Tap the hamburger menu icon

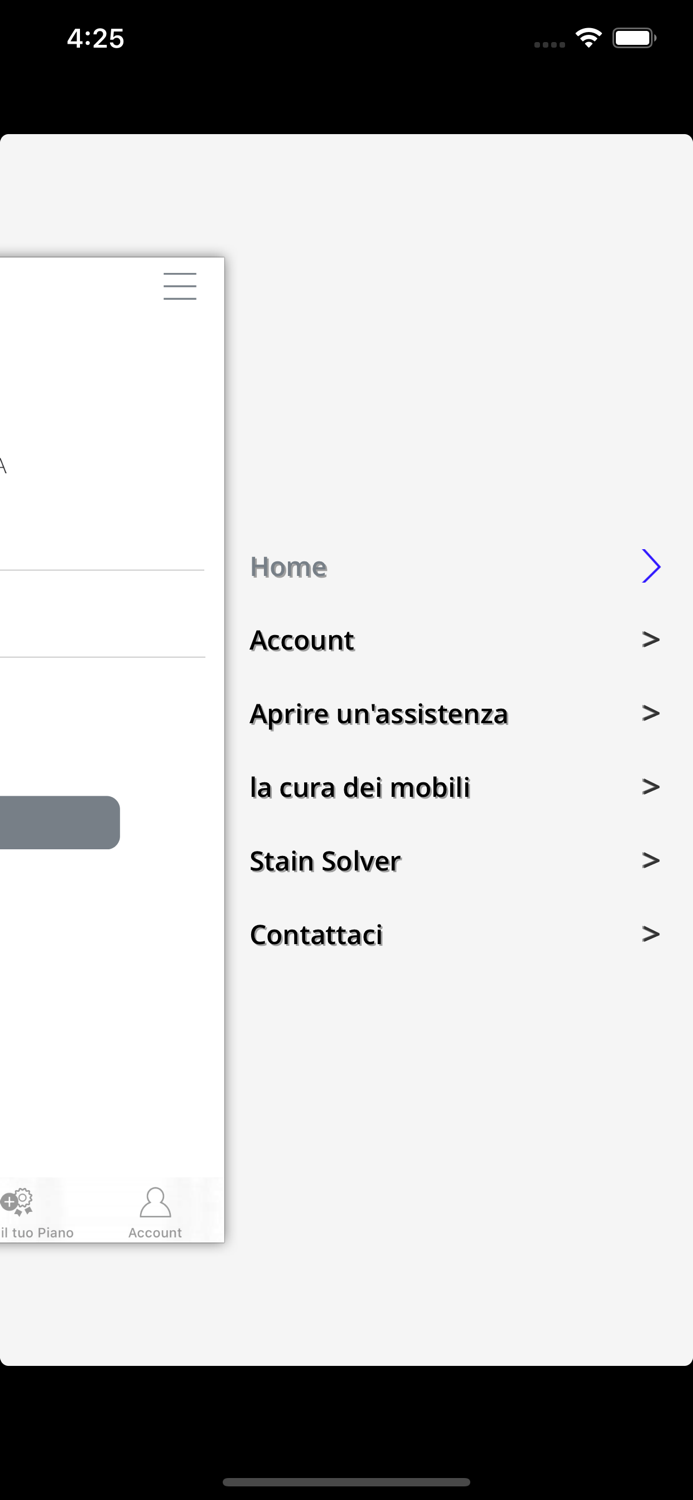click(180, 286)
